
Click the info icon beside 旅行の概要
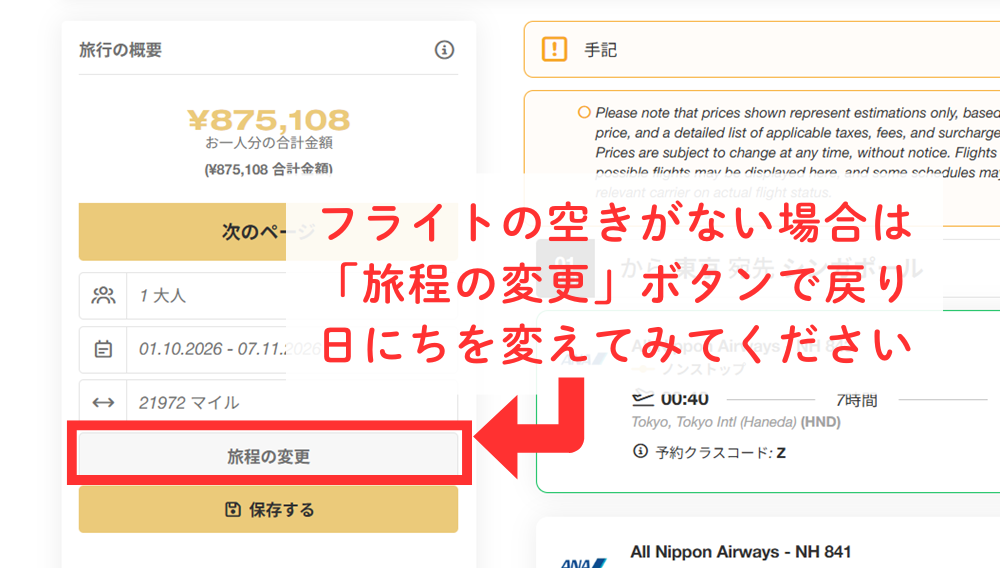[x=445, y=50]
